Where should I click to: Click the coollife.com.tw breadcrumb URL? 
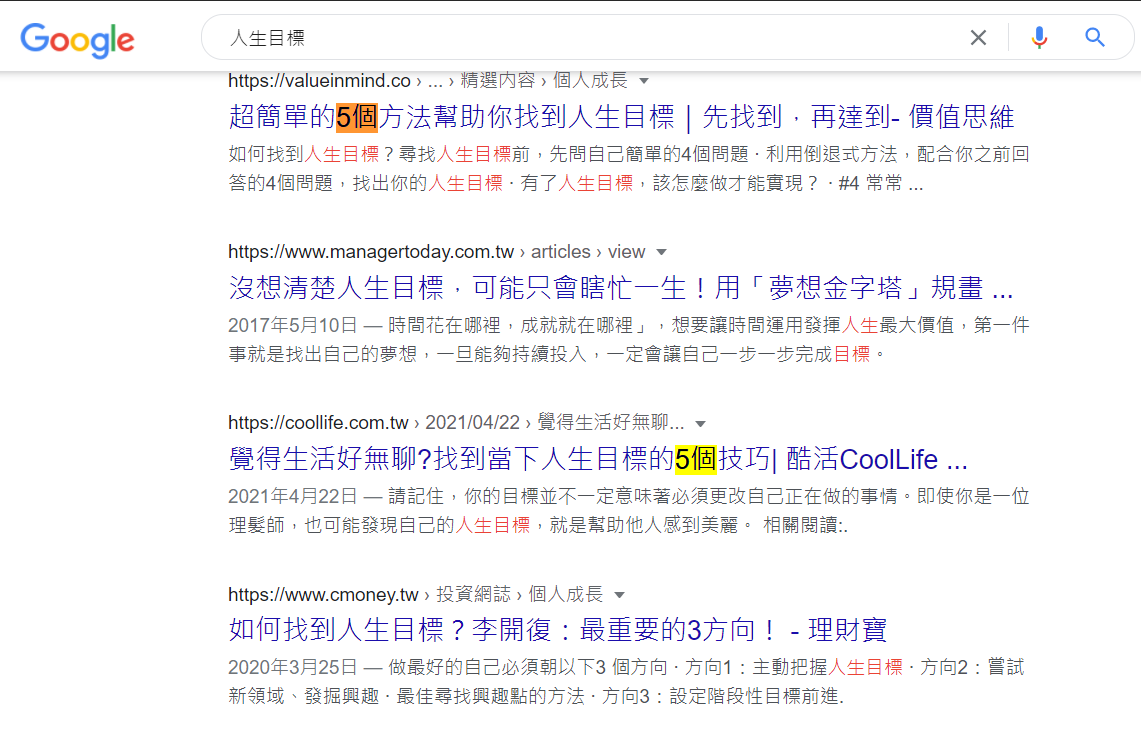point(318,423)
